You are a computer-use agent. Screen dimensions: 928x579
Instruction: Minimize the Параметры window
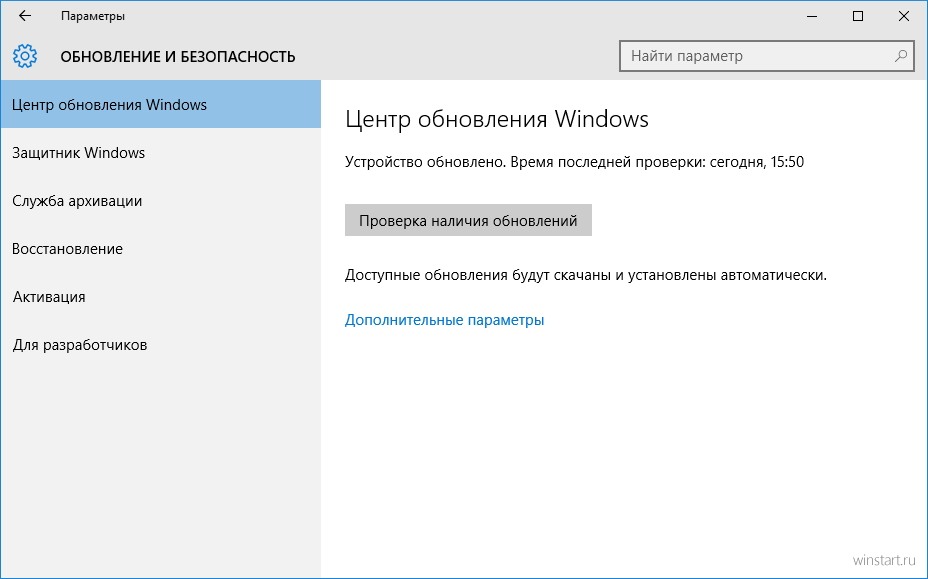coord(812,17)
